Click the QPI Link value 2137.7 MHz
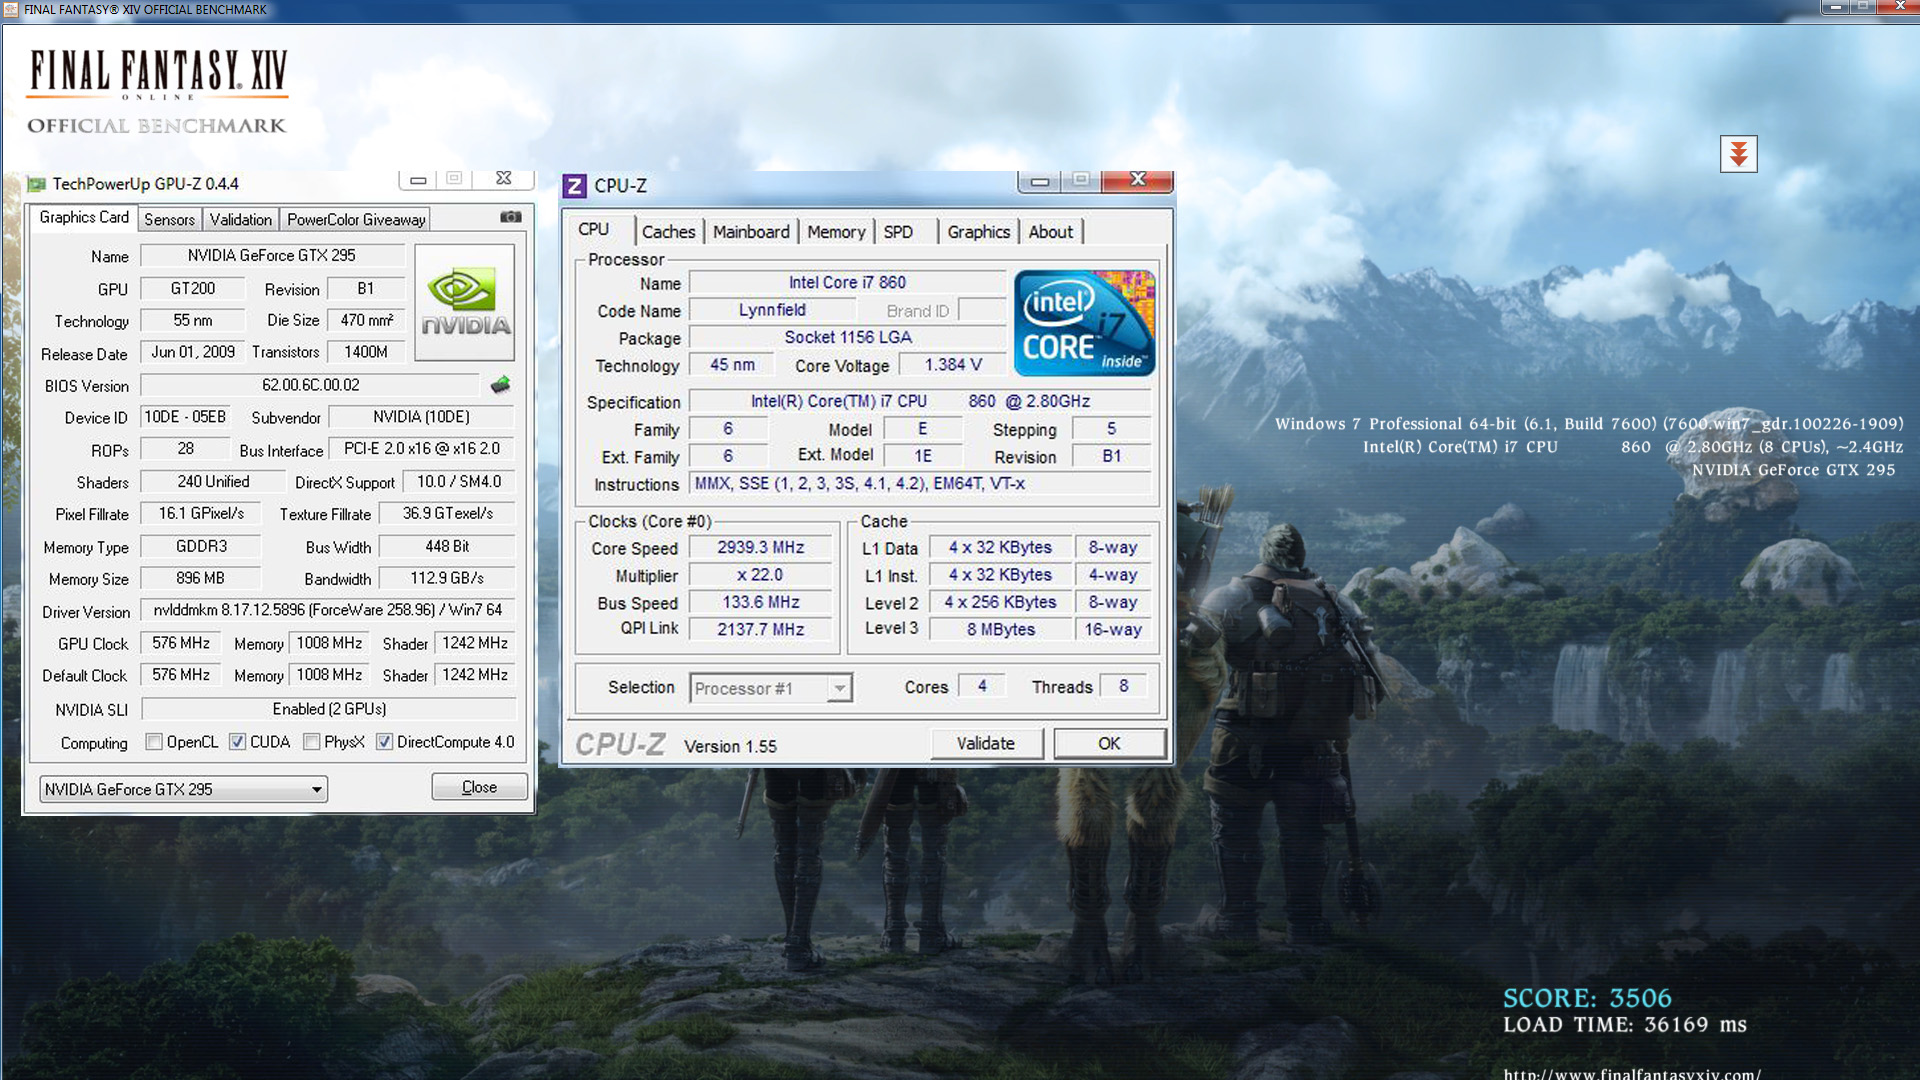This screenshot has width=1920, height=1080. click(760, 629)
